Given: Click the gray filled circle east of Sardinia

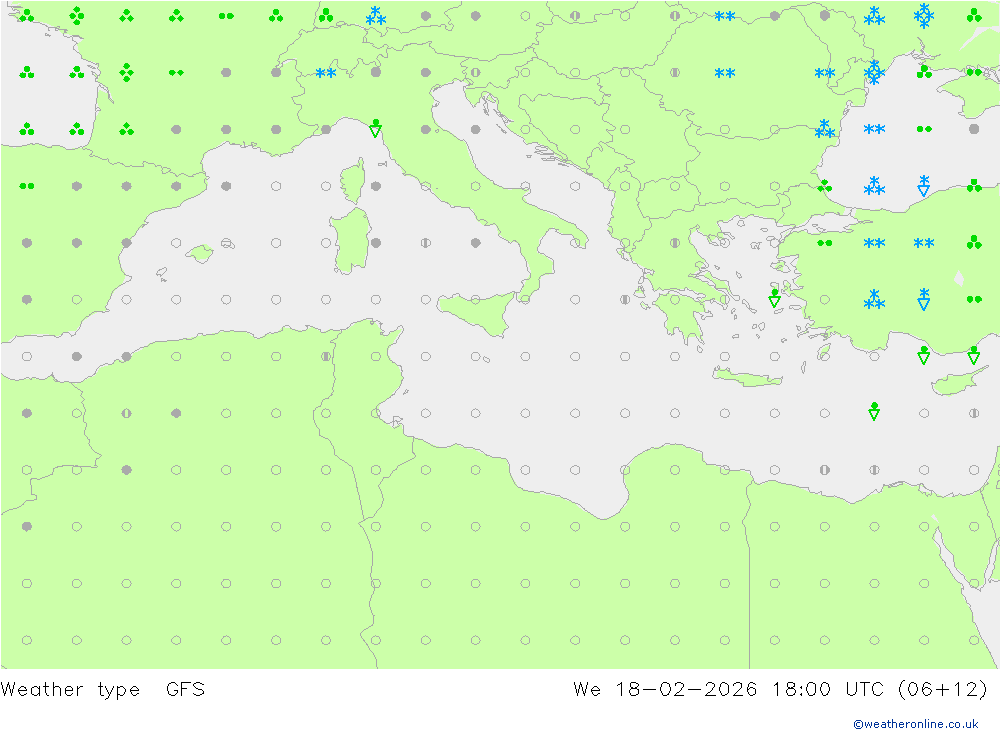Looking at the screenshot, I should click(x=376, y=242).
